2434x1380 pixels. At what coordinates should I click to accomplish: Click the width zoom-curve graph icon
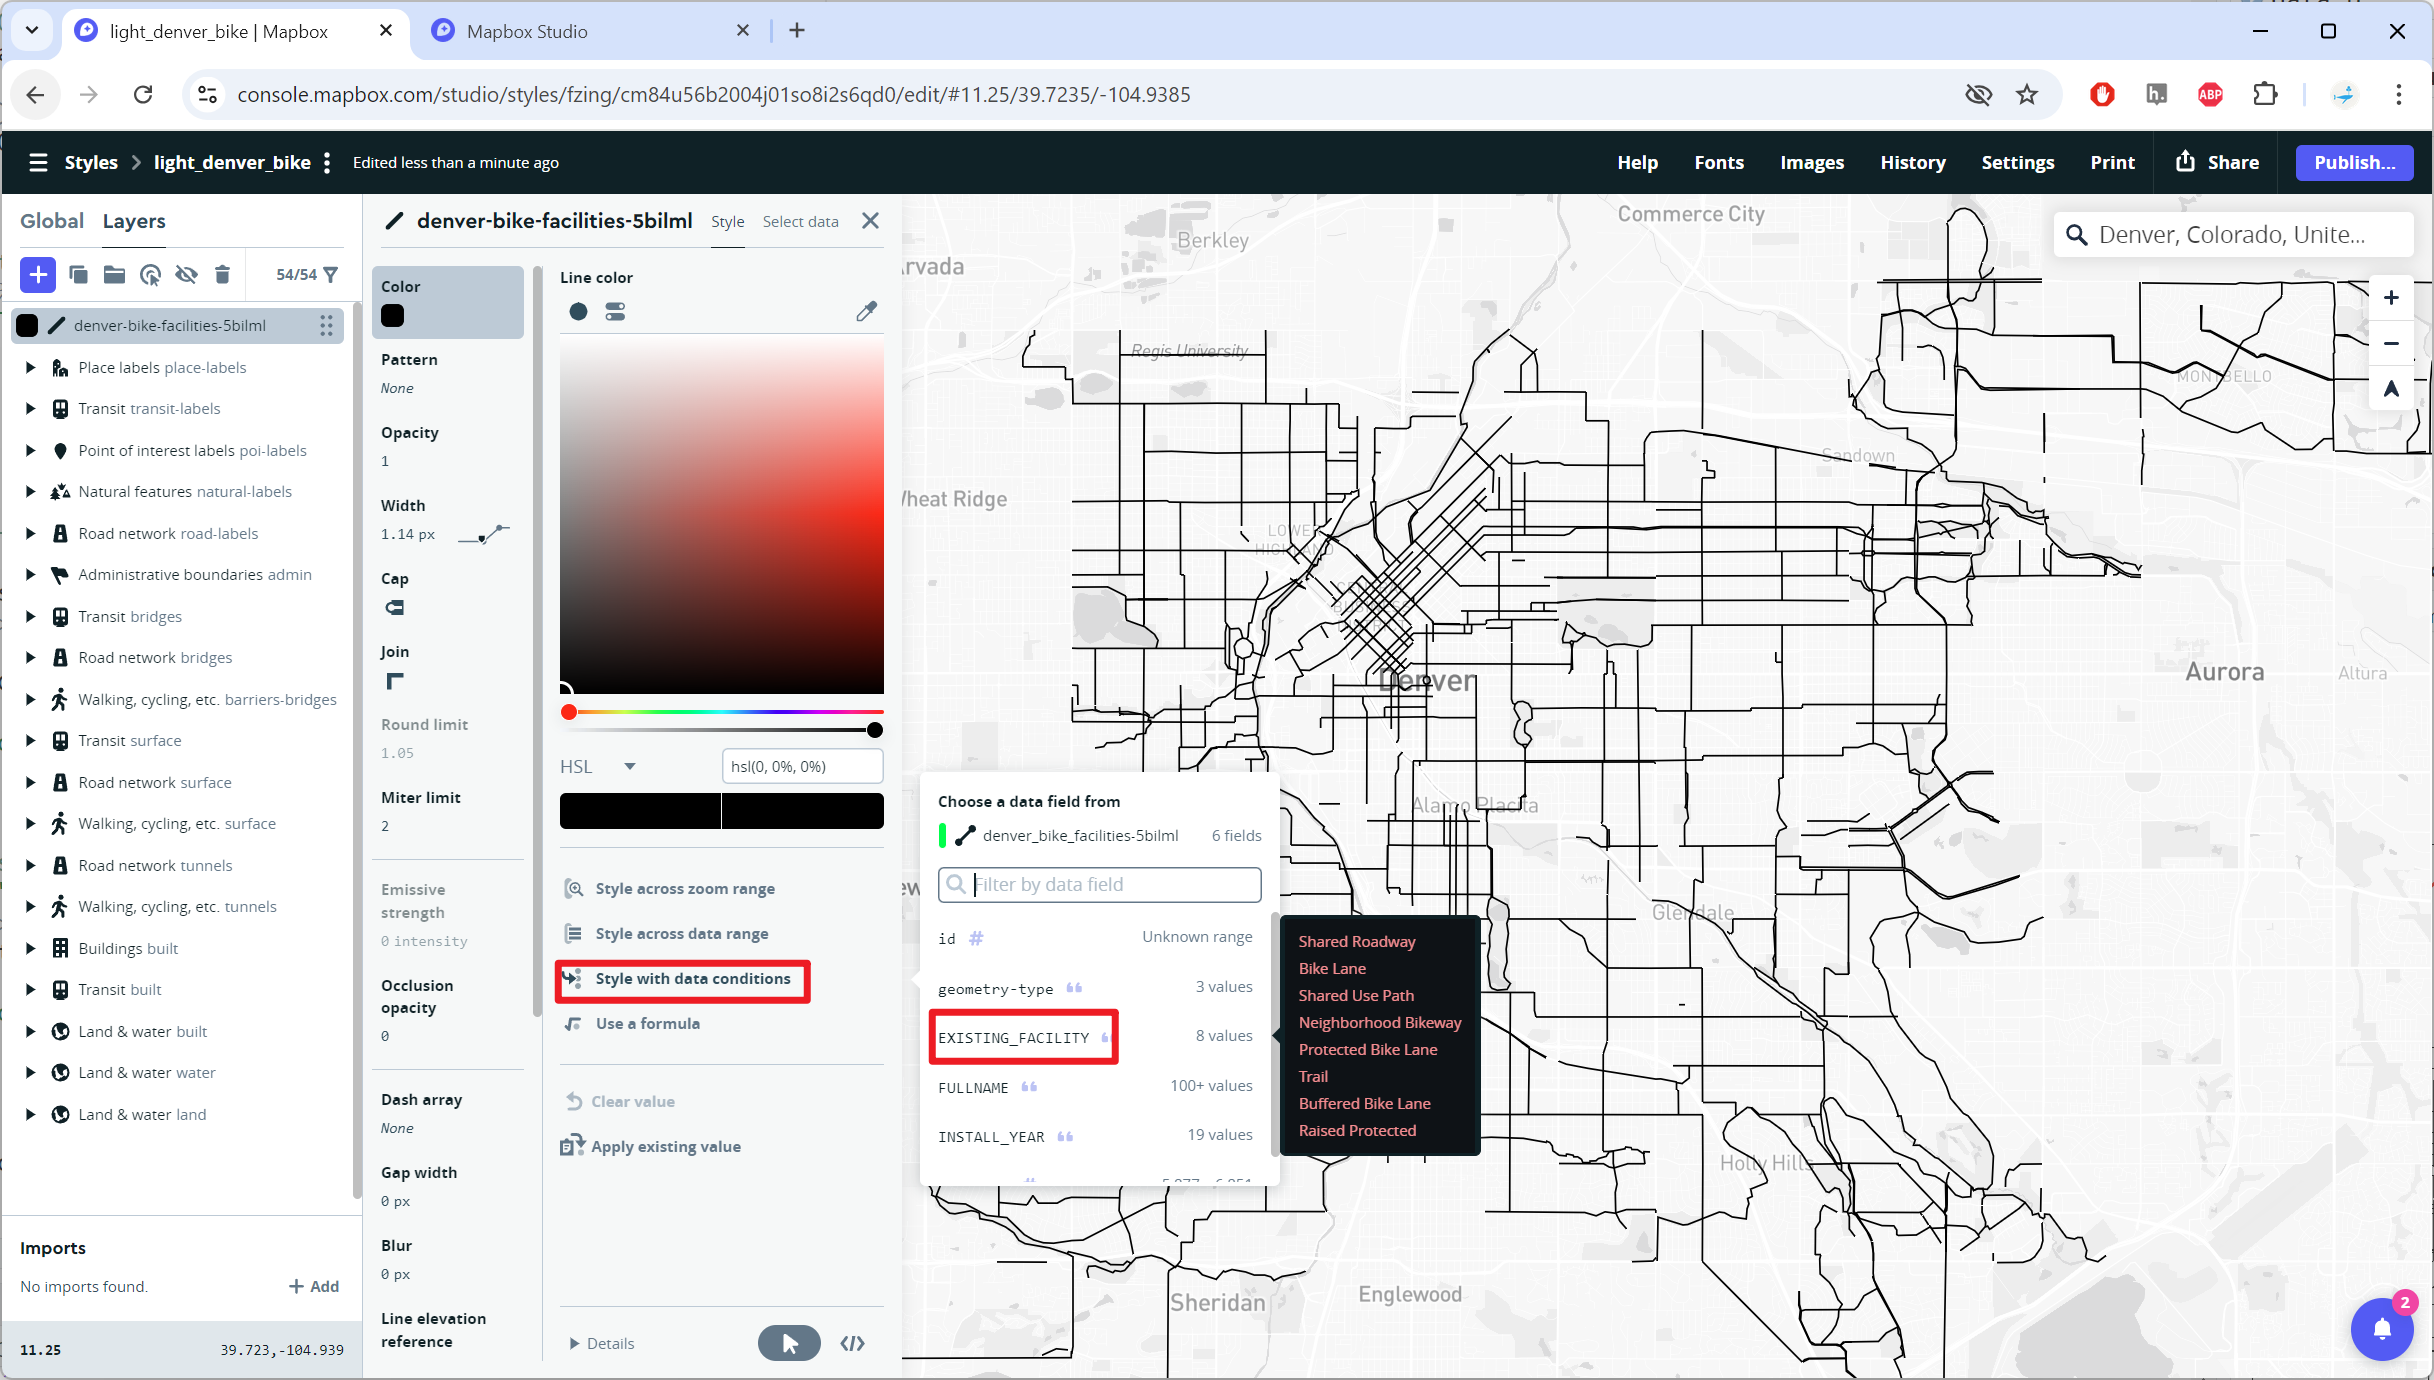pyautogui.click(x=484, y=534)
